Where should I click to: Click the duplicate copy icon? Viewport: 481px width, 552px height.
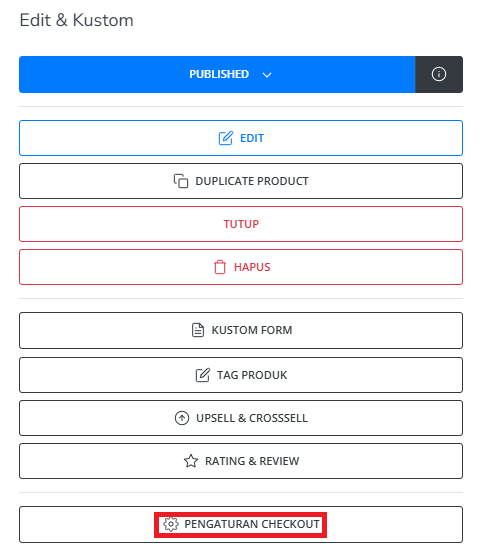tap(181, 181)
